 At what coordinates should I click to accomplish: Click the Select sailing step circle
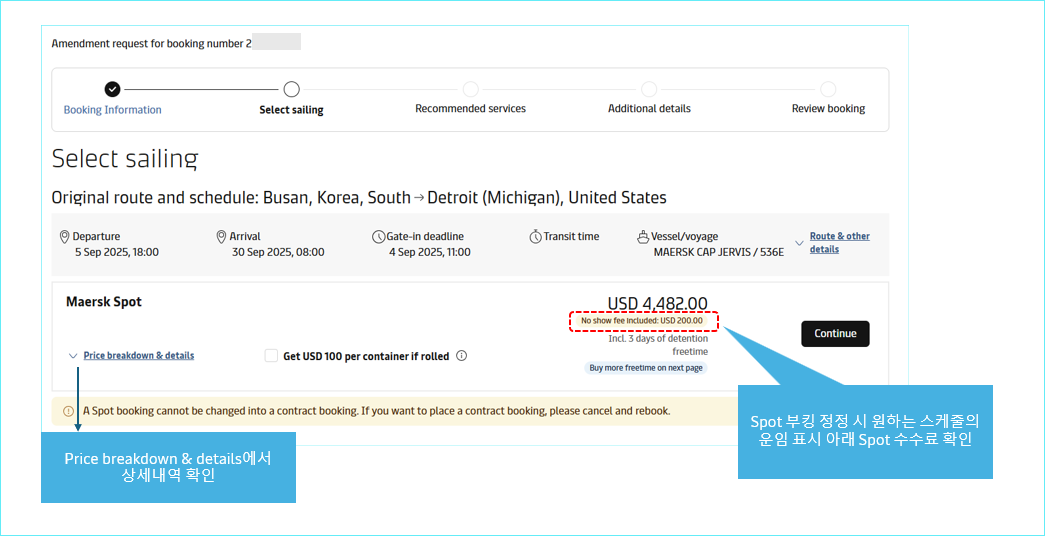click(x=291, y=89)
